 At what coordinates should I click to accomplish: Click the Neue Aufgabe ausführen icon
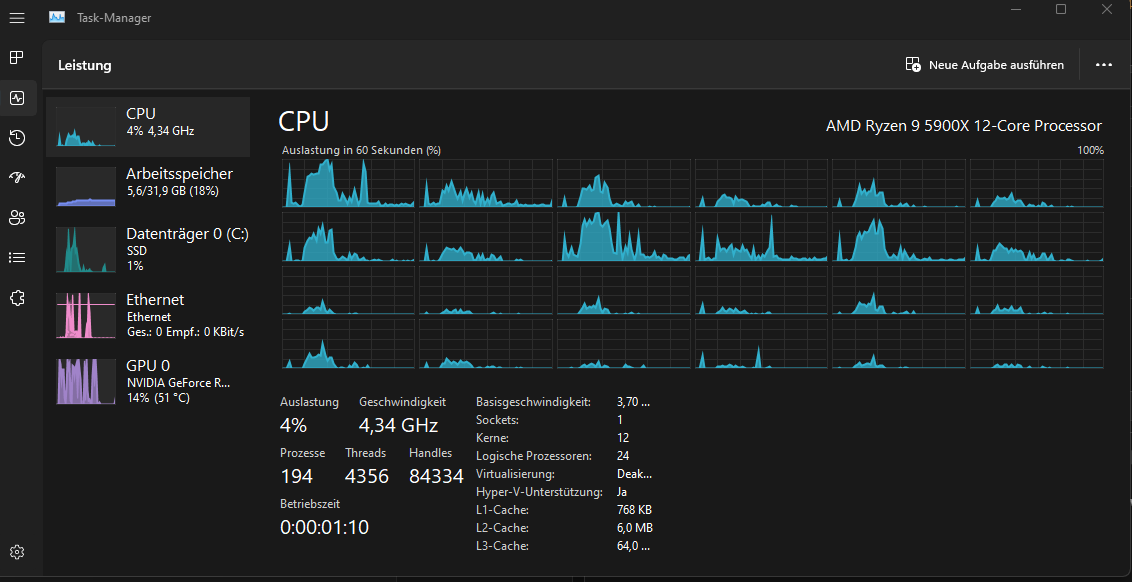point(913,65)
